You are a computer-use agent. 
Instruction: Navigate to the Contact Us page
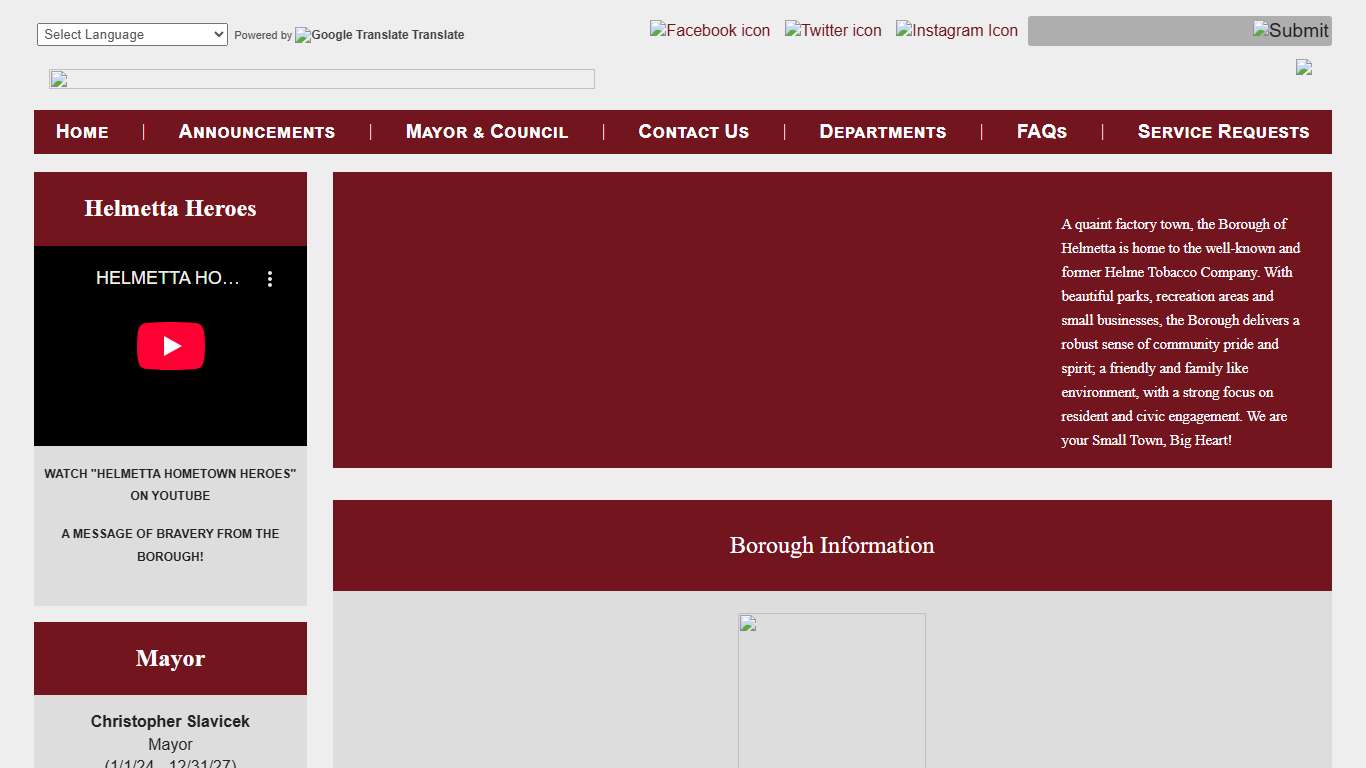(693, 132)
